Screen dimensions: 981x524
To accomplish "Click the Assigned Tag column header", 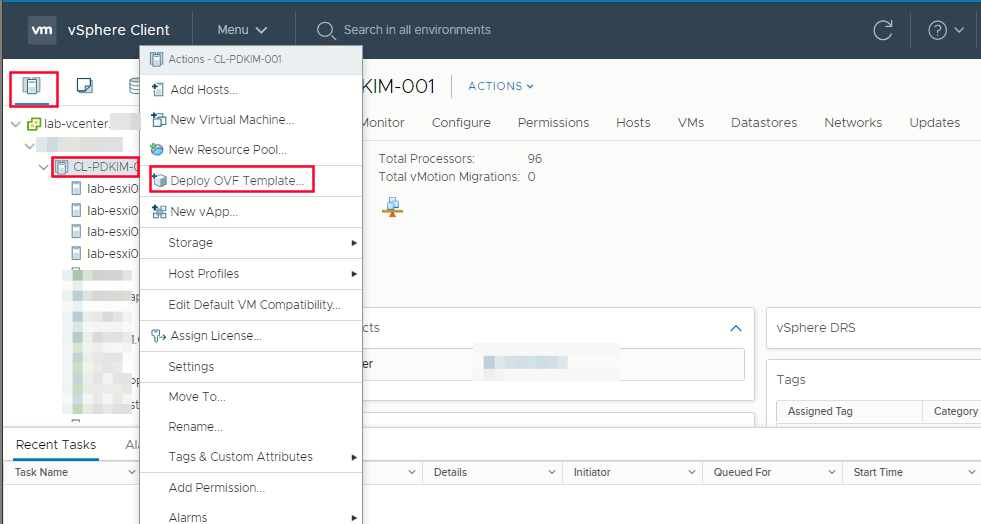I will point(849,411).
